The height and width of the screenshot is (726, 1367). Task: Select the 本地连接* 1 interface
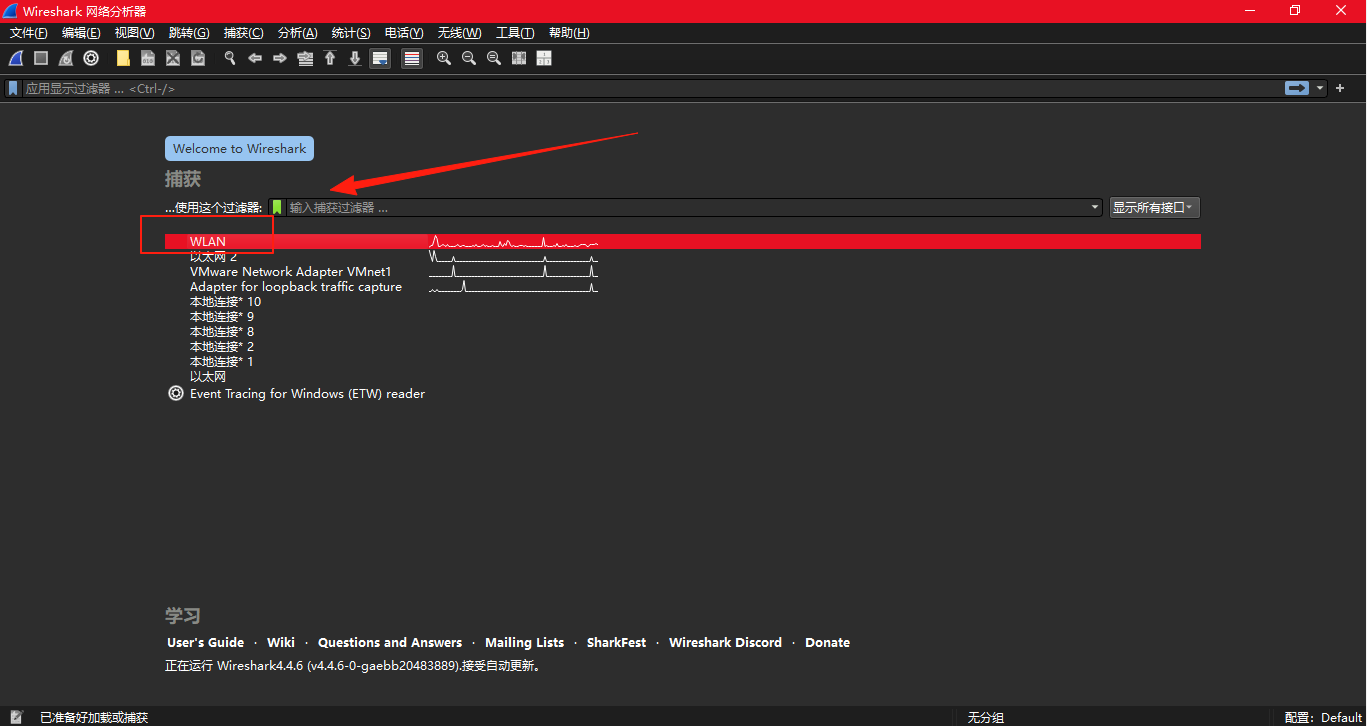[x=222, y=361]
